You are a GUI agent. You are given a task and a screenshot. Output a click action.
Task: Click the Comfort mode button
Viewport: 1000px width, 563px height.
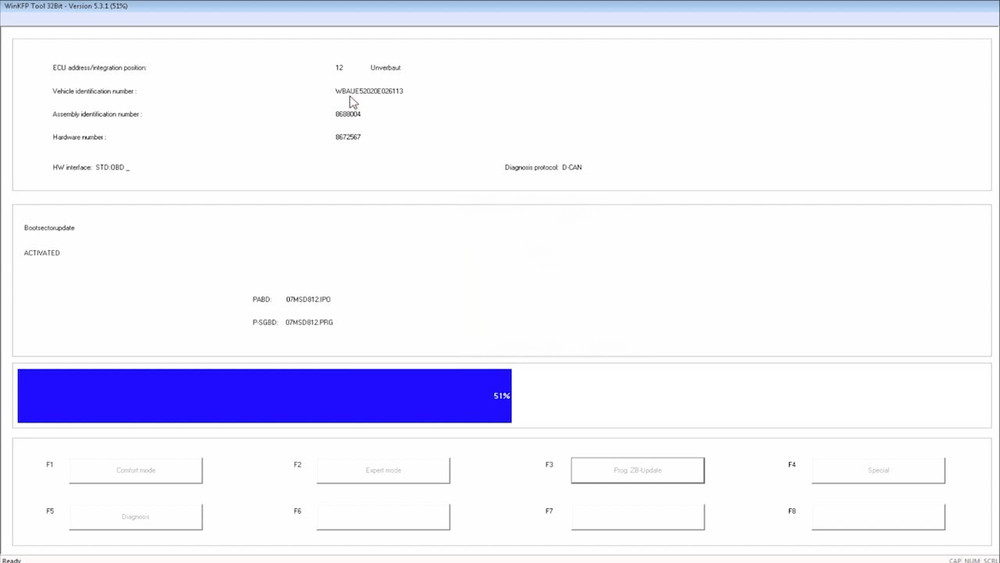coord(136,471)
